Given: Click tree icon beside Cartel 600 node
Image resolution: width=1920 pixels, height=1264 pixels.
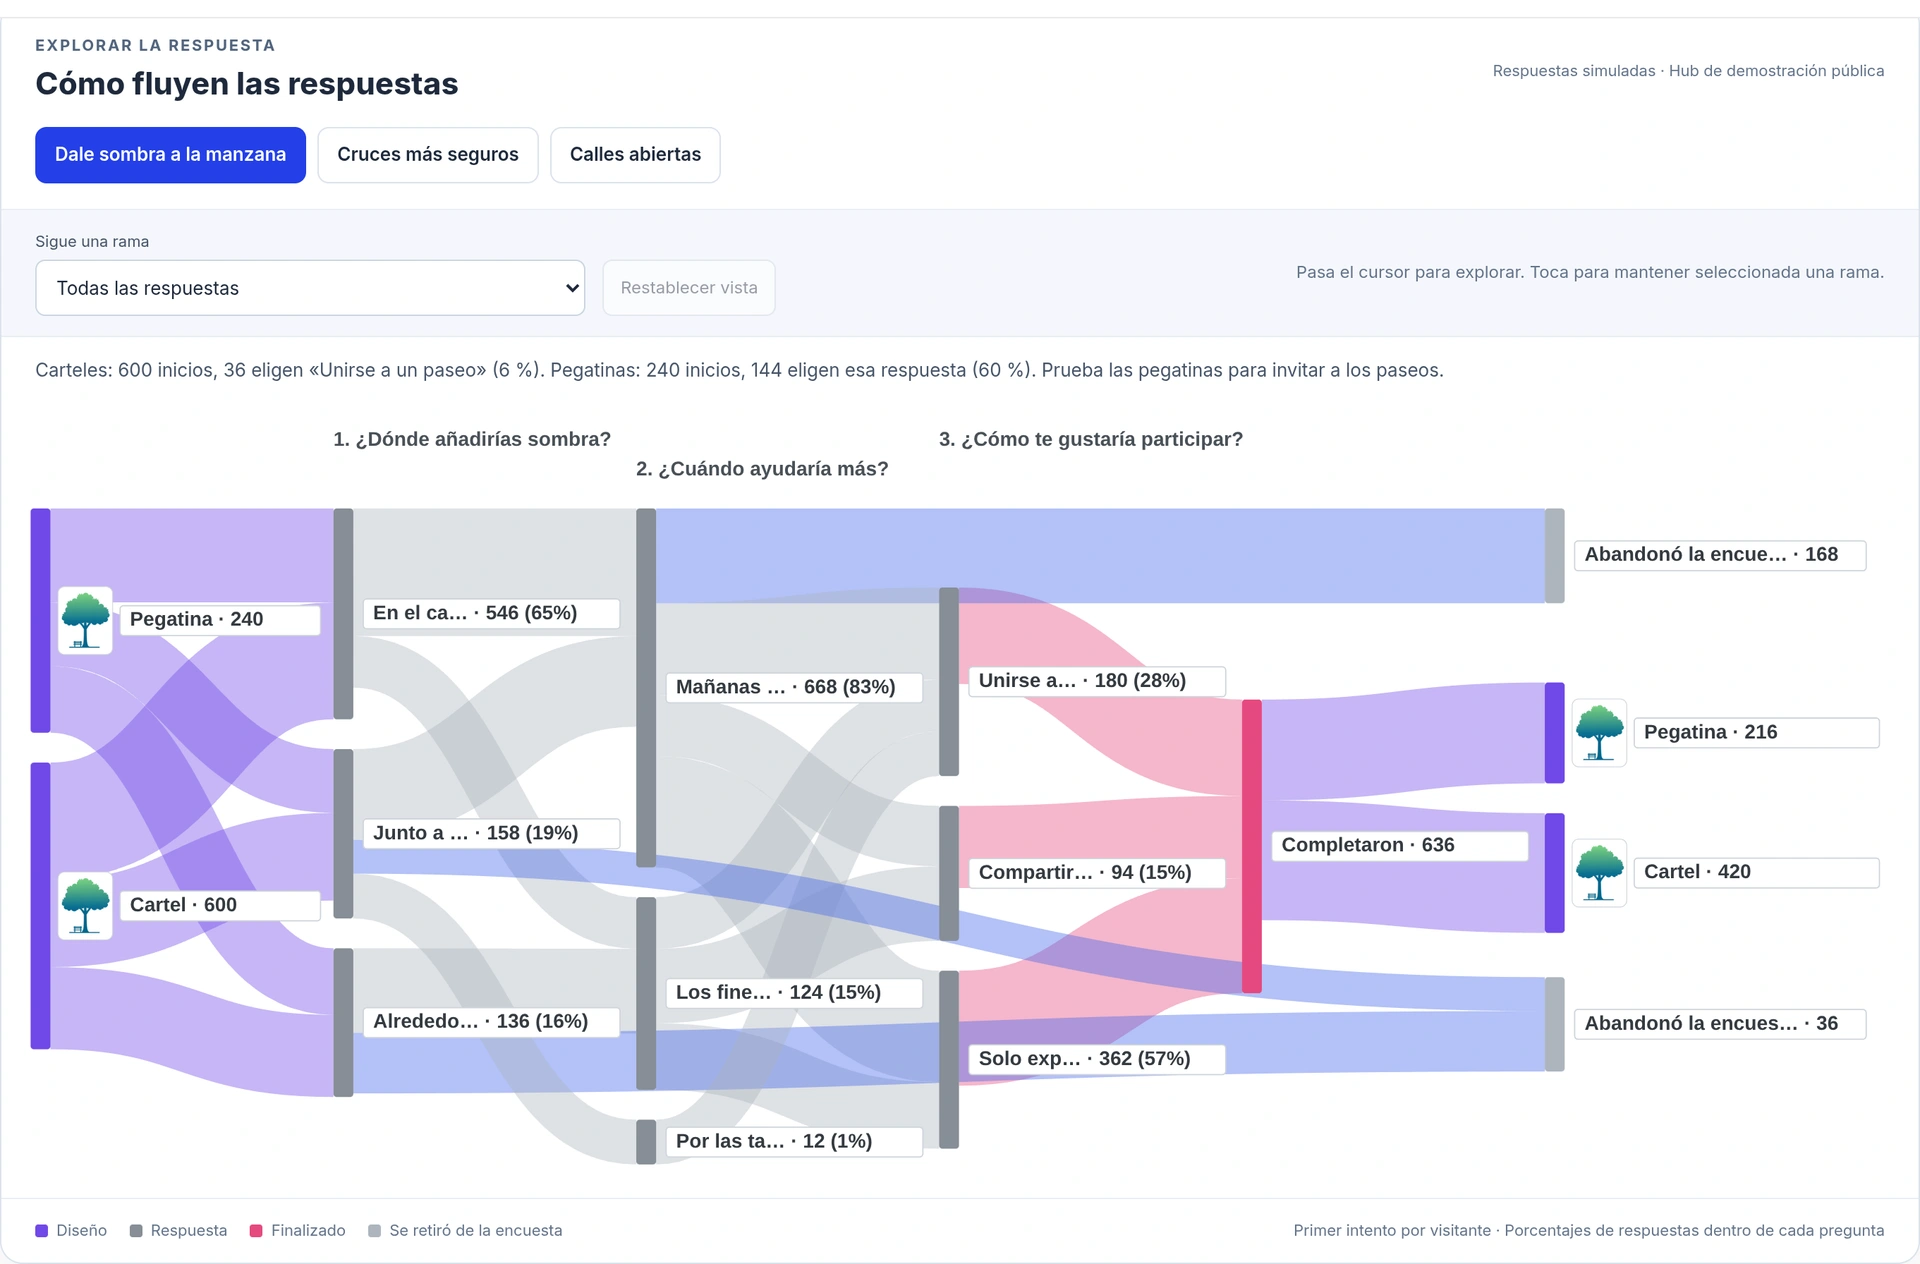Looking at the screenshot, I should tap(85, 906).
